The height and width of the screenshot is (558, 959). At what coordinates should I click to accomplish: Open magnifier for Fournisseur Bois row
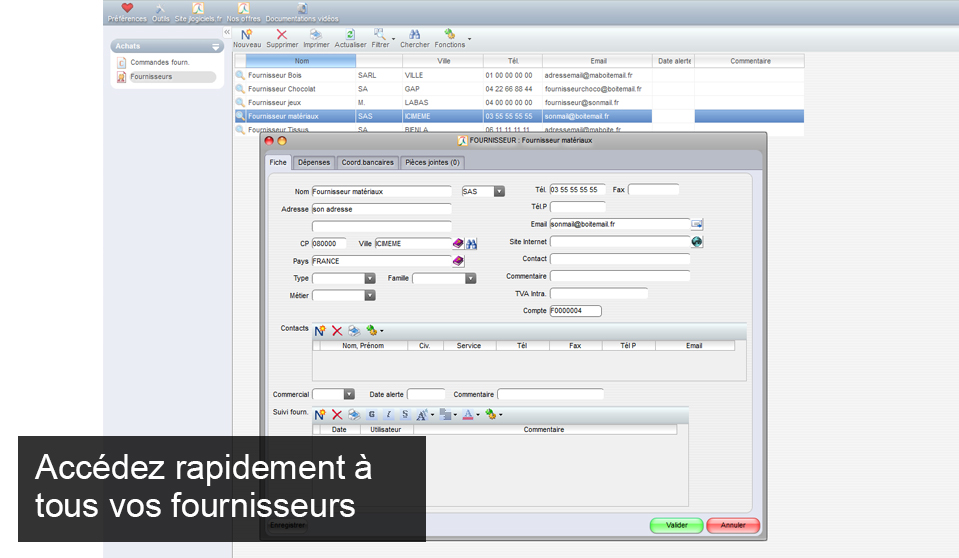240,75
